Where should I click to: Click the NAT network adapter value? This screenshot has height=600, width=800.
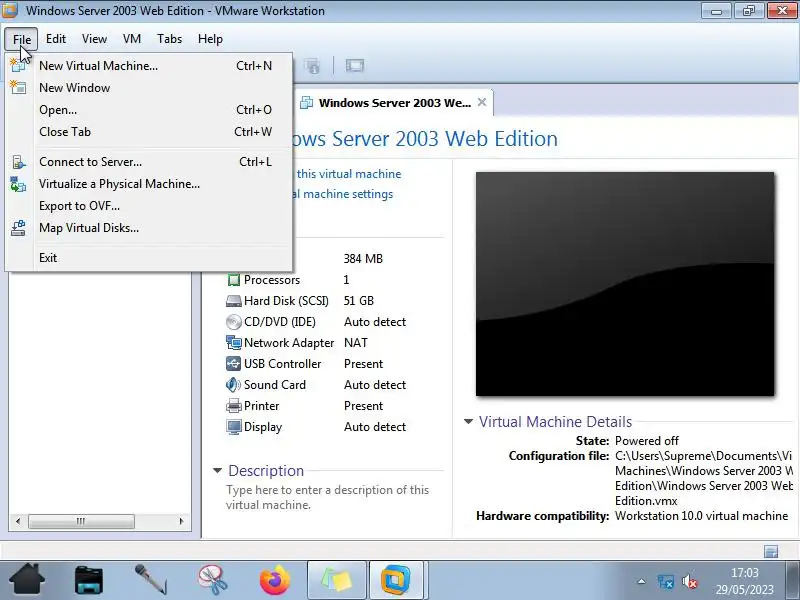[x=356, y=343]
